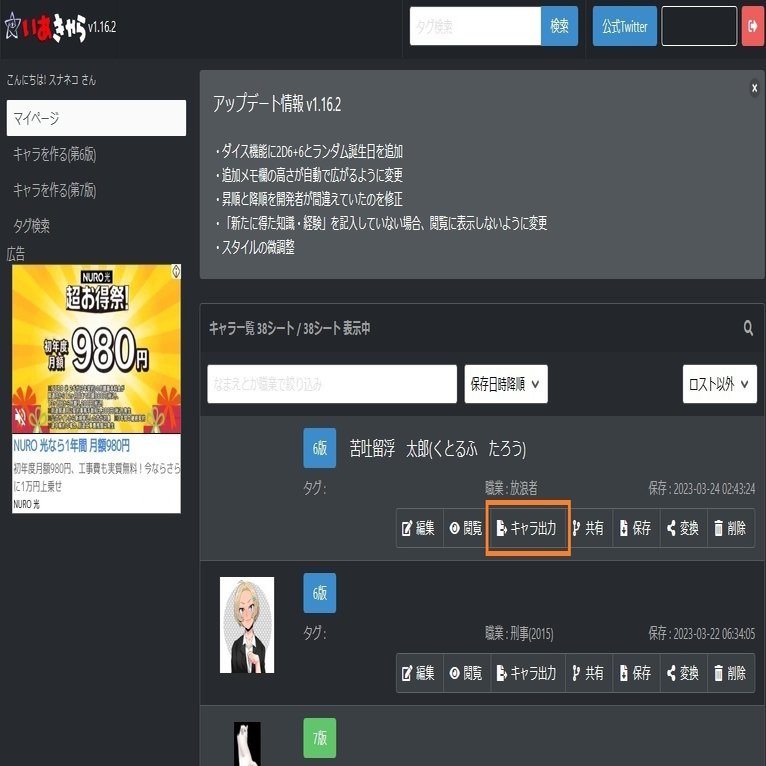Click 共有 on the 放浪者 character row
The height and width of the screenshot is (766, 766).
tap(589, 528)
